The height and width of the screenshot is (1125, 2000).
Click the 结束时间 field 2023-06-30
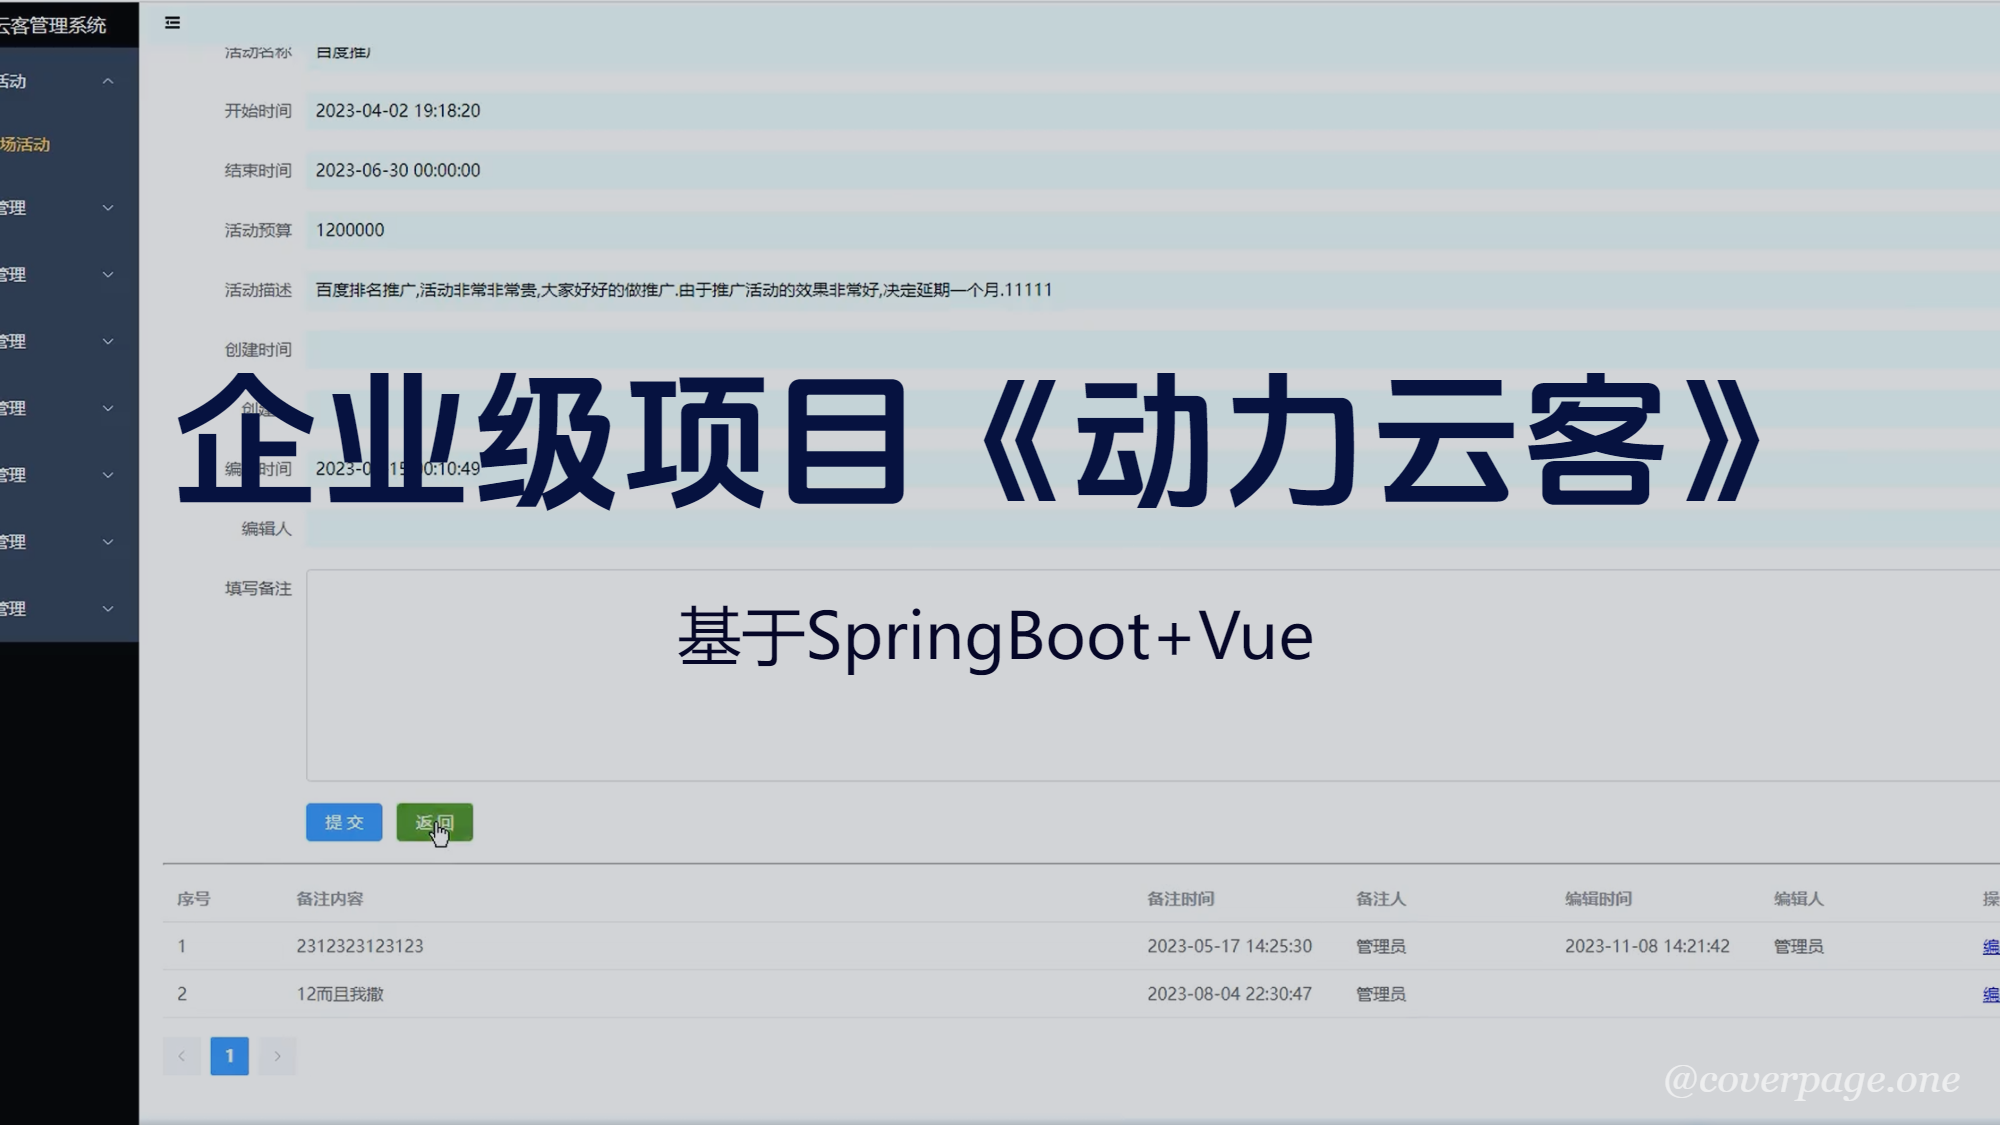[398, 171]
